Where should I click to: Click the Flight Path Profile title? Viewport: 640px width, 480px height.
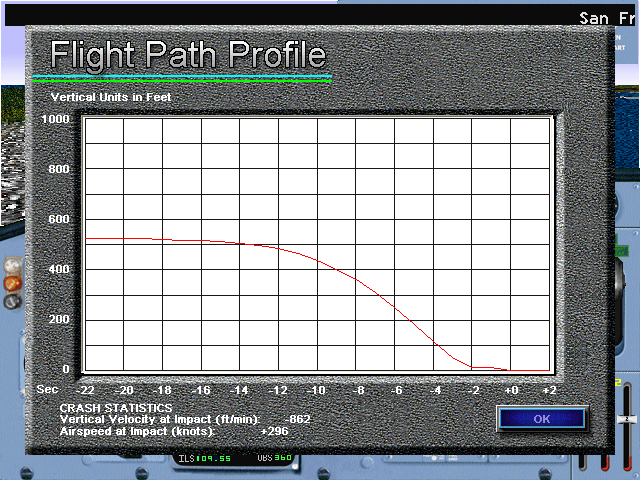(x=188, y=55)
